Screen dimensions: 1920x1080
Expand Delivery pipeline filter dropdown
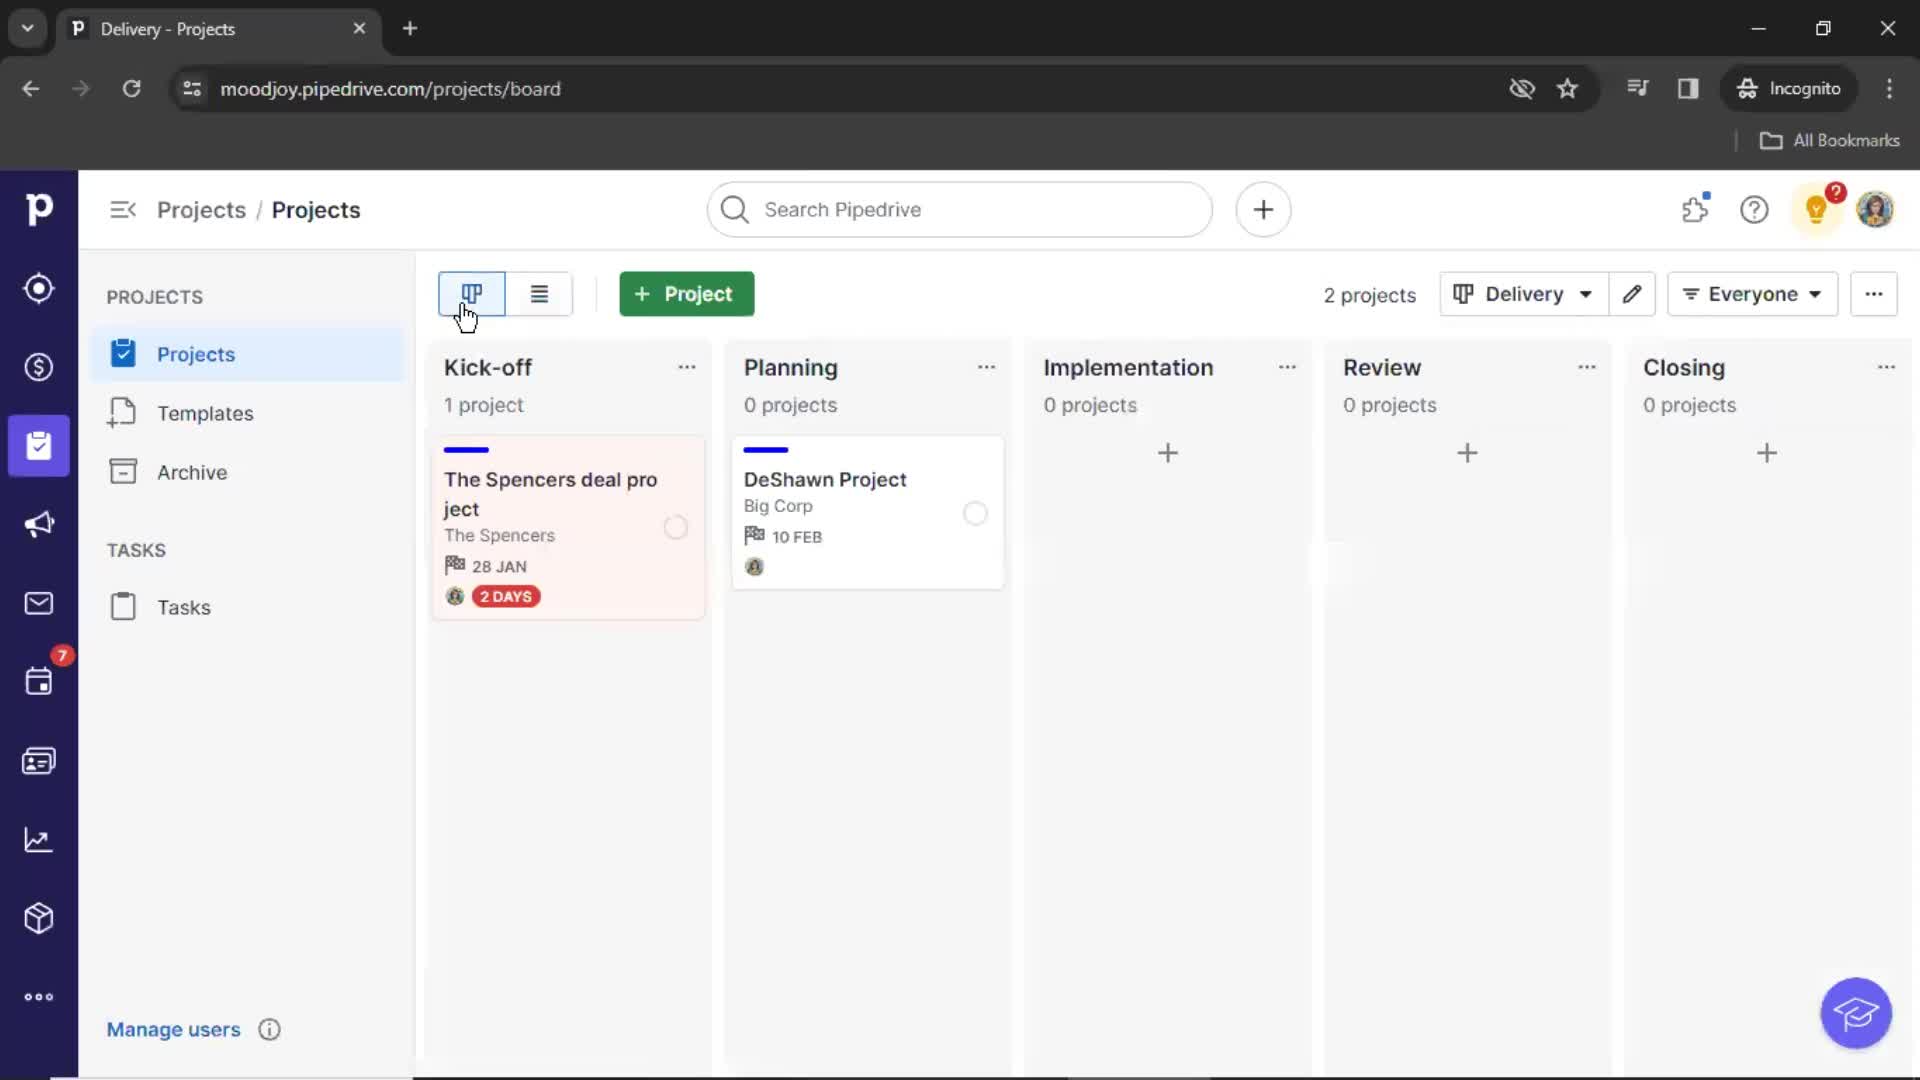[x=1522, y=293]
